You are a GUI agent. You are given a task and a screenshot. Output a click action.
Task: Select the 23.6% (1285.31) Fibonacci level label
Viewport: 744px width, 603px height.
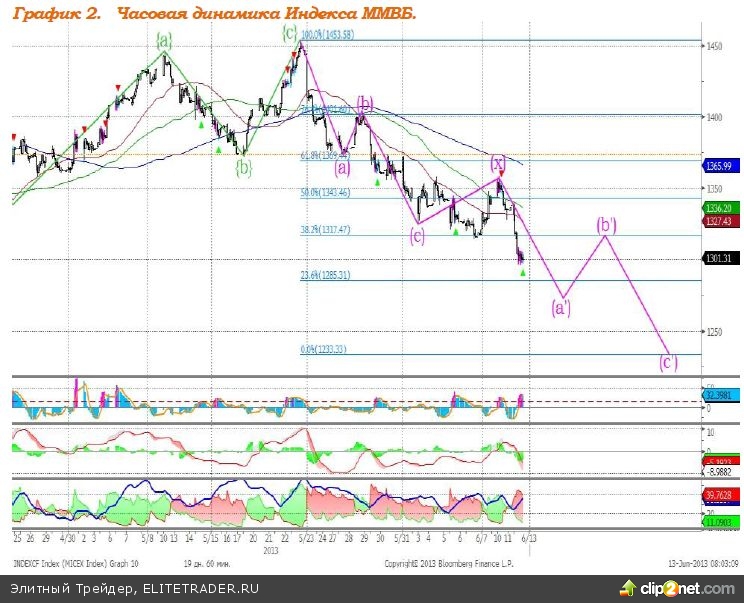click(x=326, y=276)
